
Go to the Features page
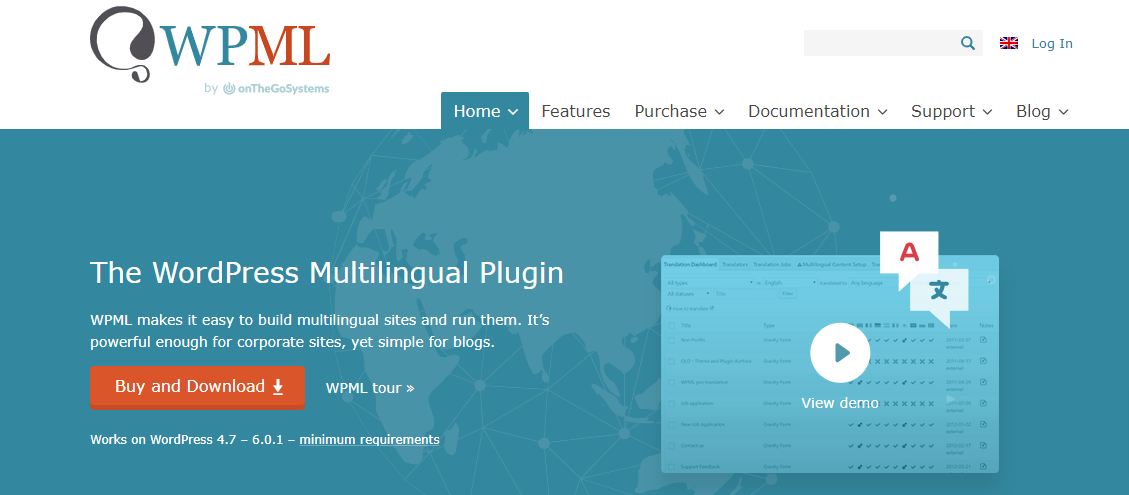point(575,111)
